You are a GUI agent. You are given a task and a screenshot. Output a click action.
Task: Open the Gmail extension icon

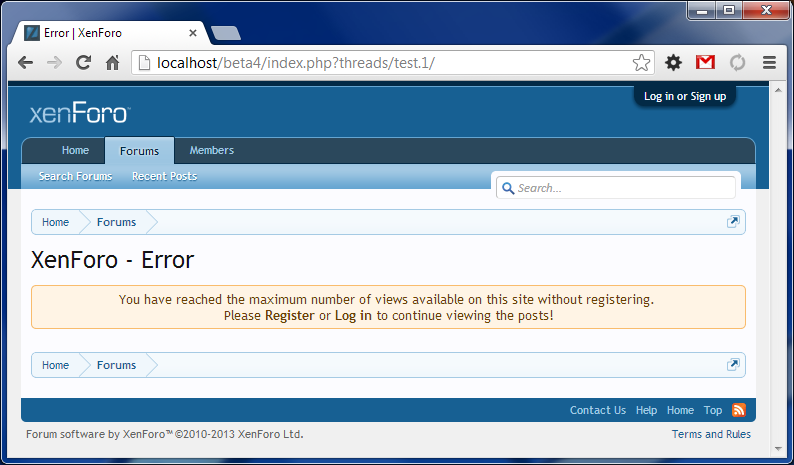click(705, 62)
